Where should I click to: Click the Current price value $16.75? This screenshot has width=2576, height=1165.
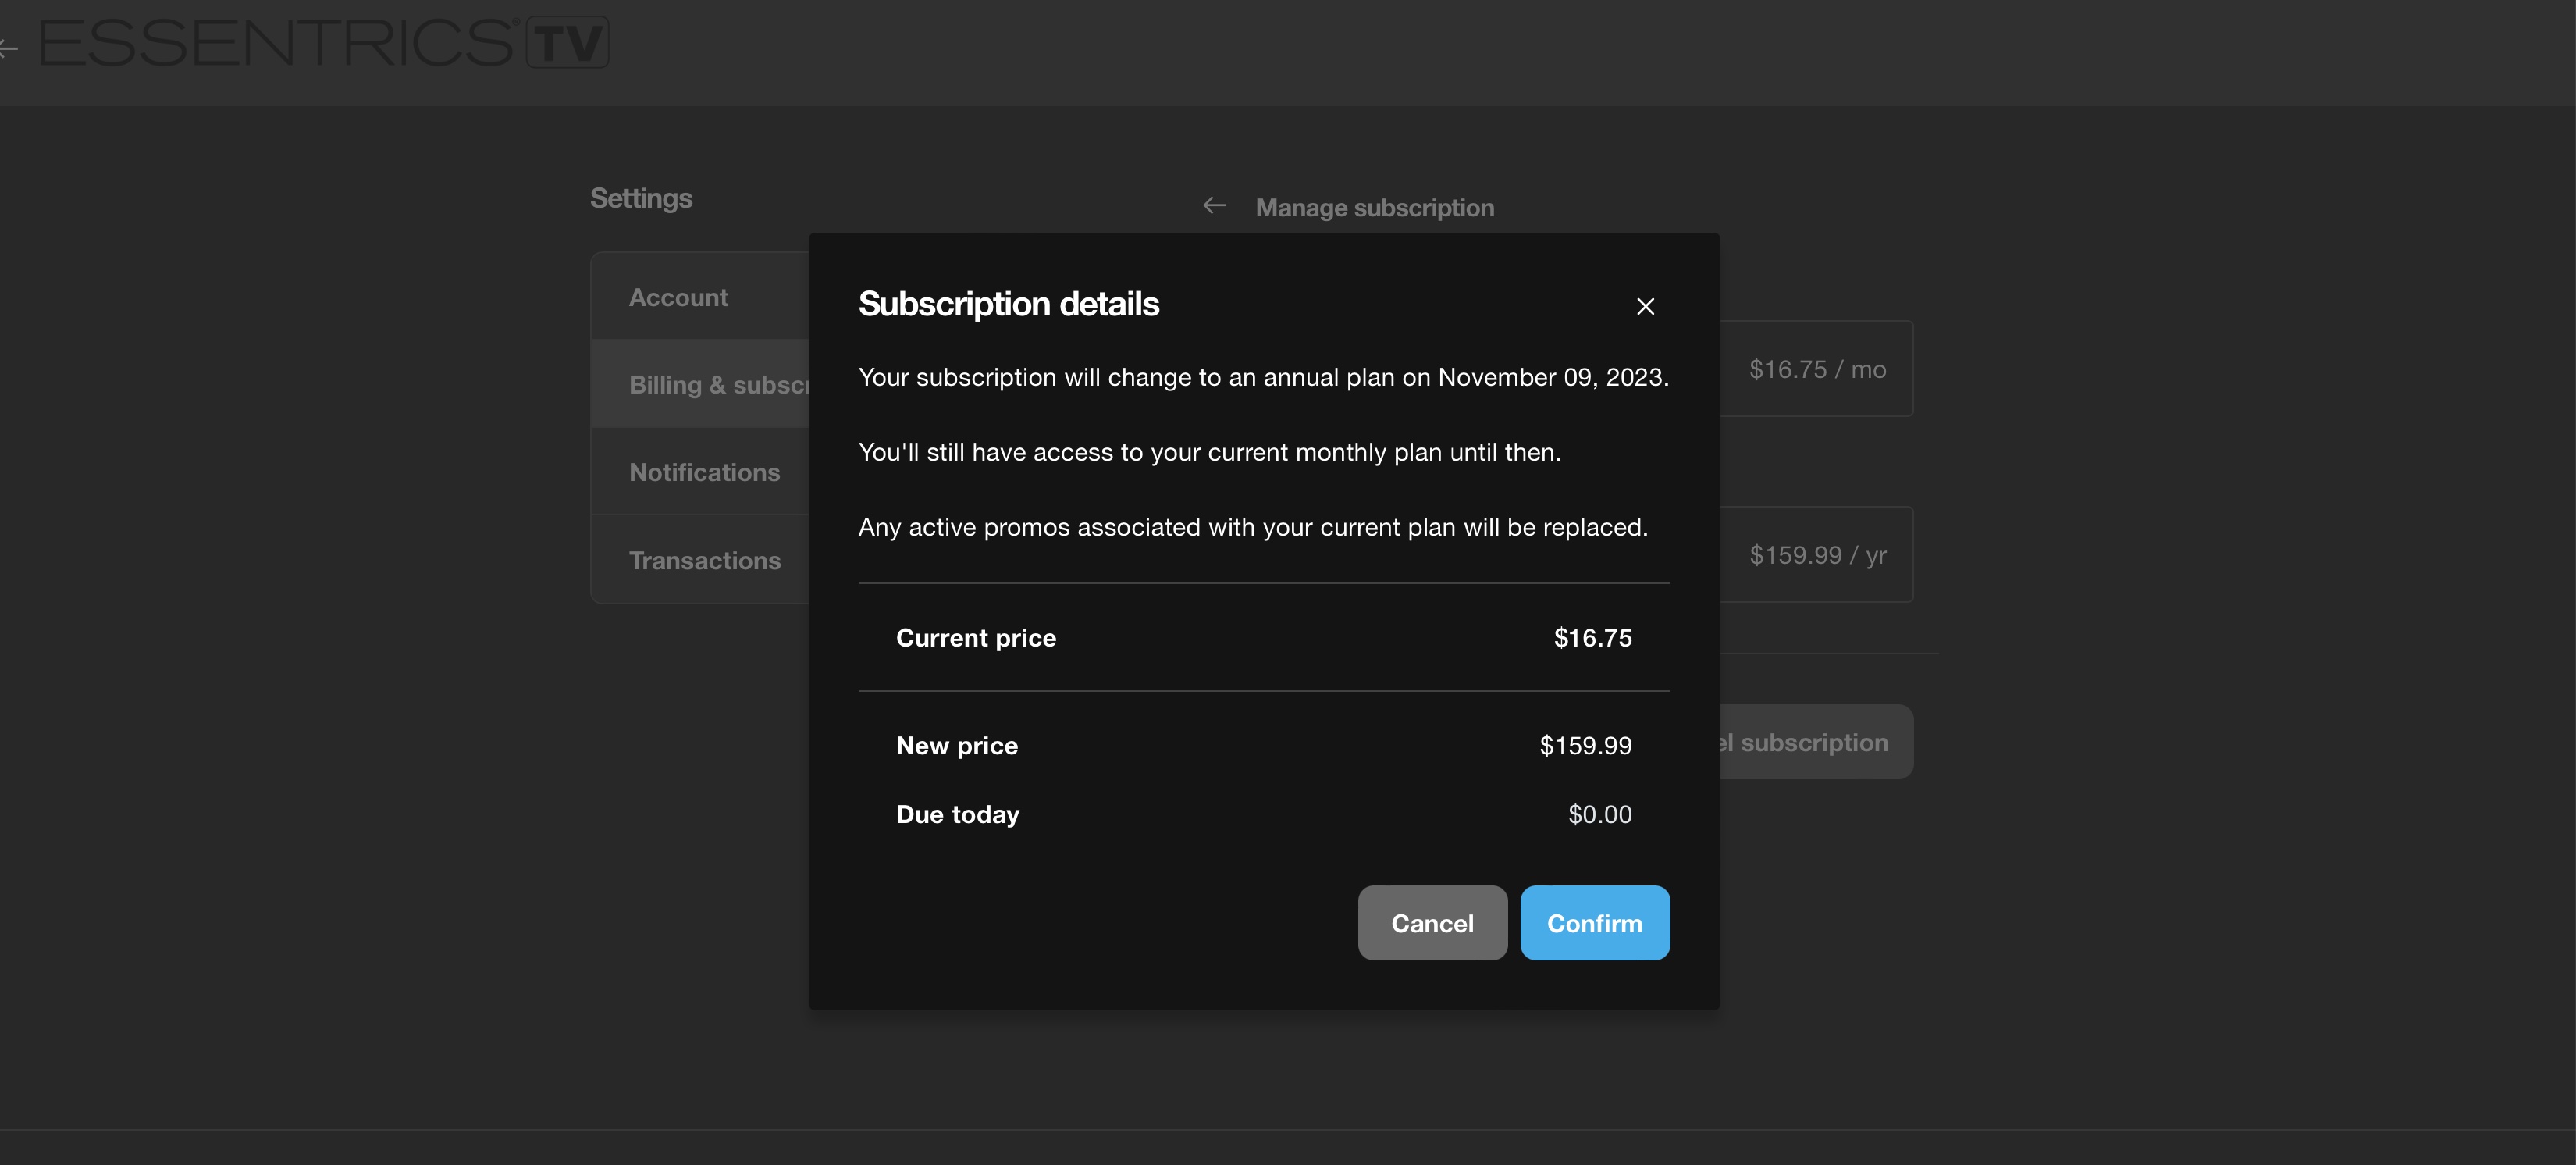click(x=1592, y=638)
